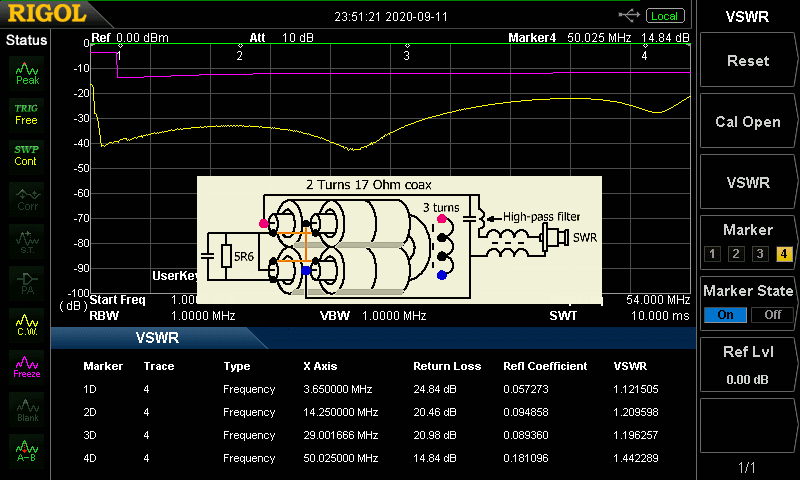Select marker 3 in Marker softkey
Screen dimensions: 800x480
pyautogui.click(x=760, y=253)
